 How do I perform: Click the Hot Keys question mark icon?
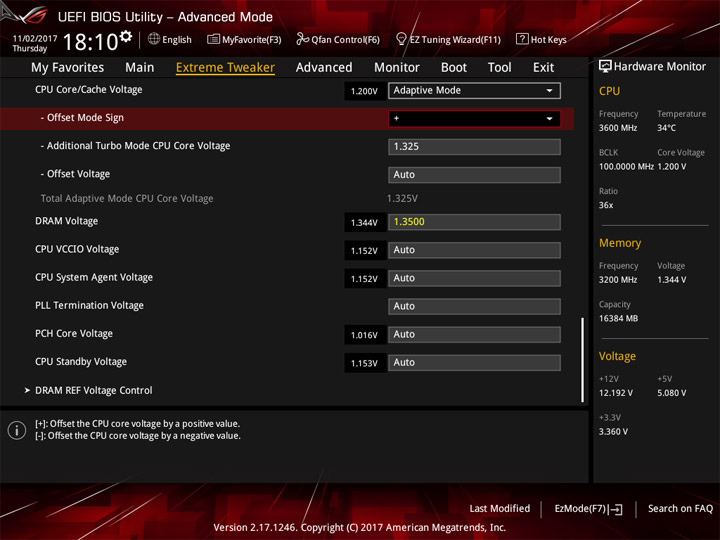pyautogui.click(x=522, y=39)
